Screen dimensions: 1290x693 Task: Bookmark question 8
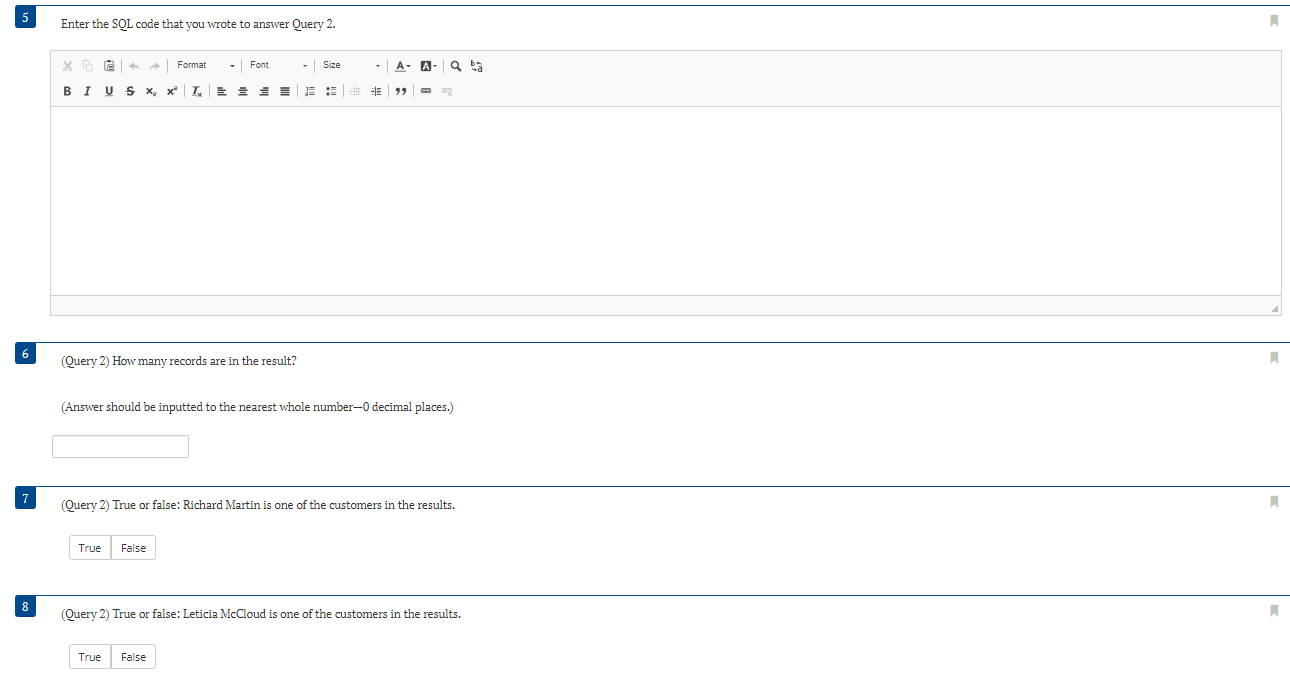[1274, 610]
